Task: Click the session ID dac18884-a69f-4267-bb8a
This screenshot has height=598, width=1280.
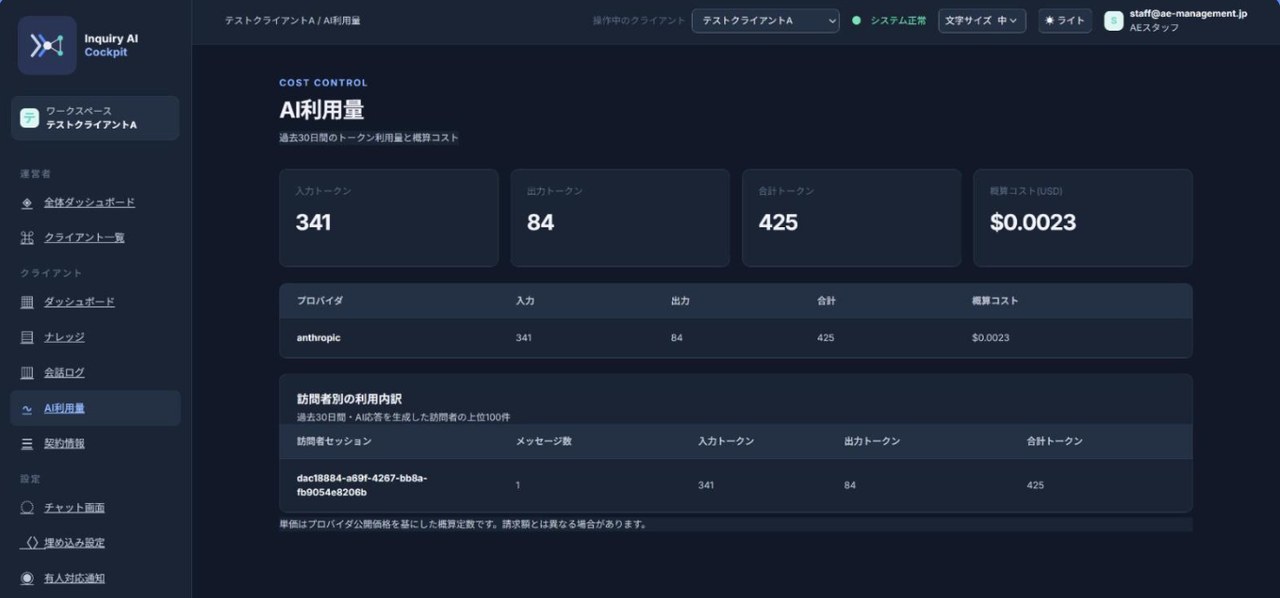Action: (x=362, y=485)
